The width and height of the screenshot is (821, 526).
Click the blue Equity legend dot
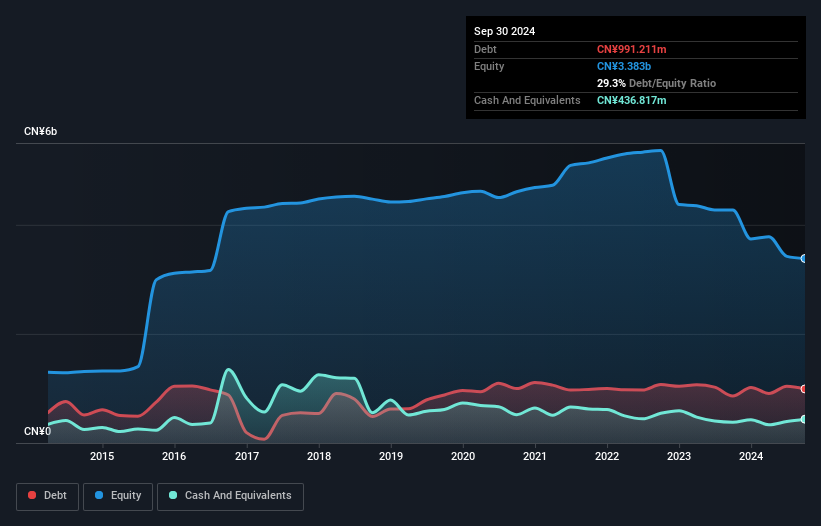point(99,495)
